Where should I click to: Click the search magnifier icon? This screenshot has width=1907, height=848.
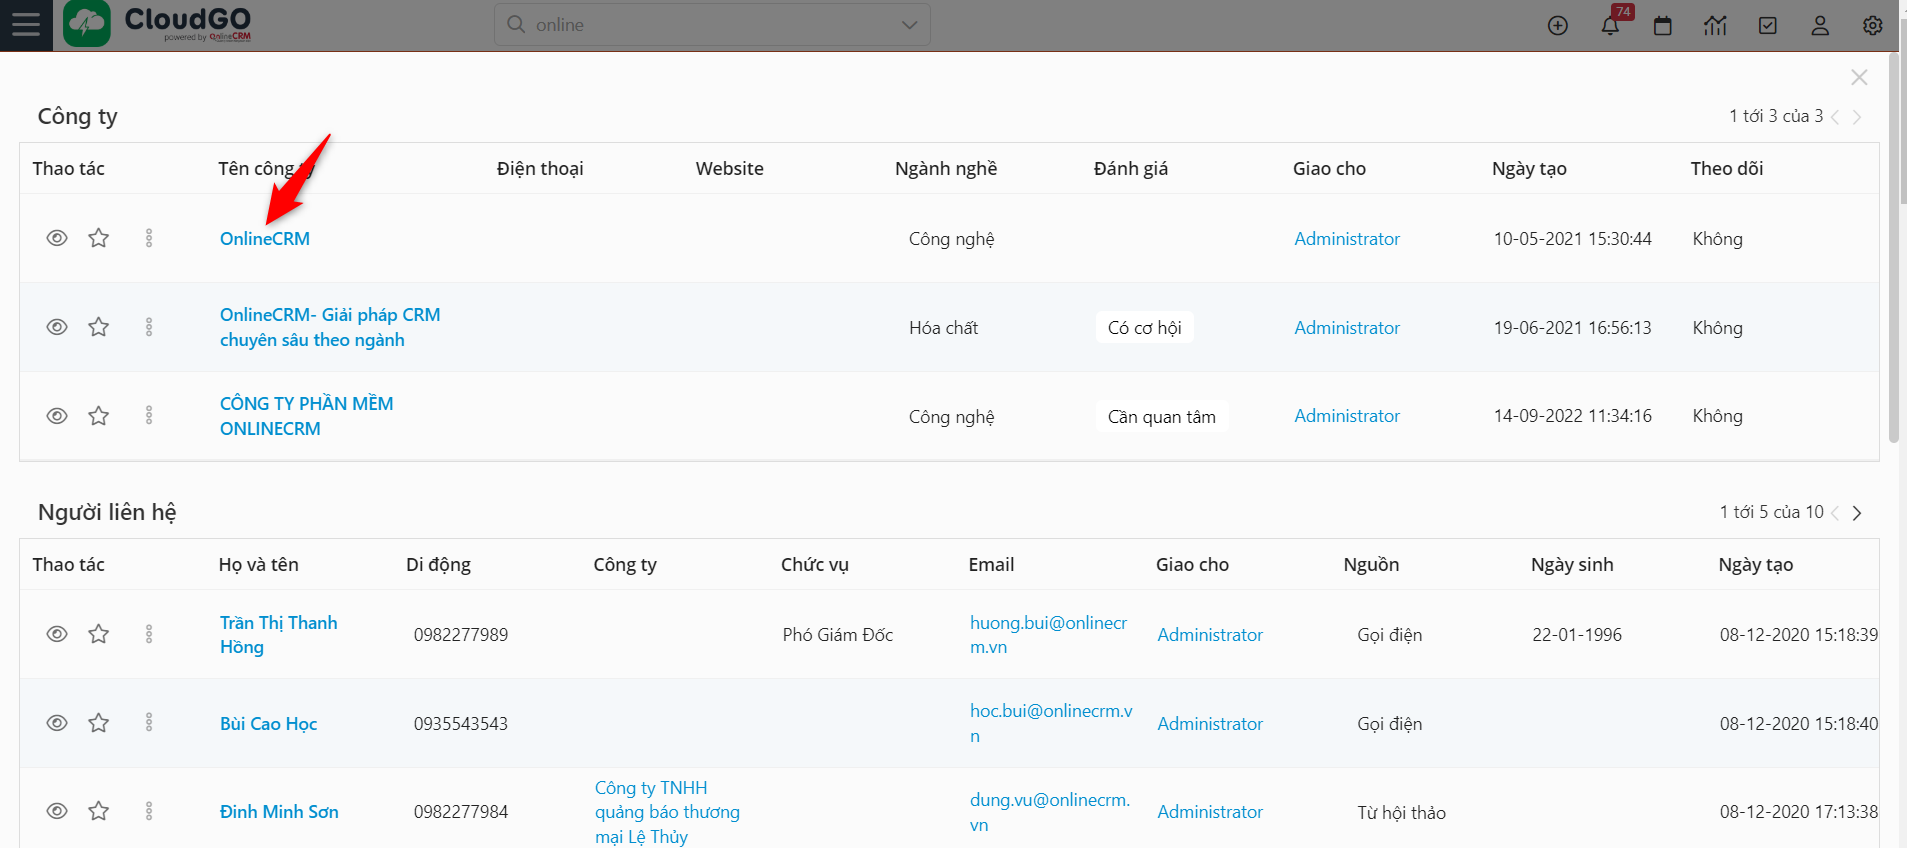click(516, 24)
